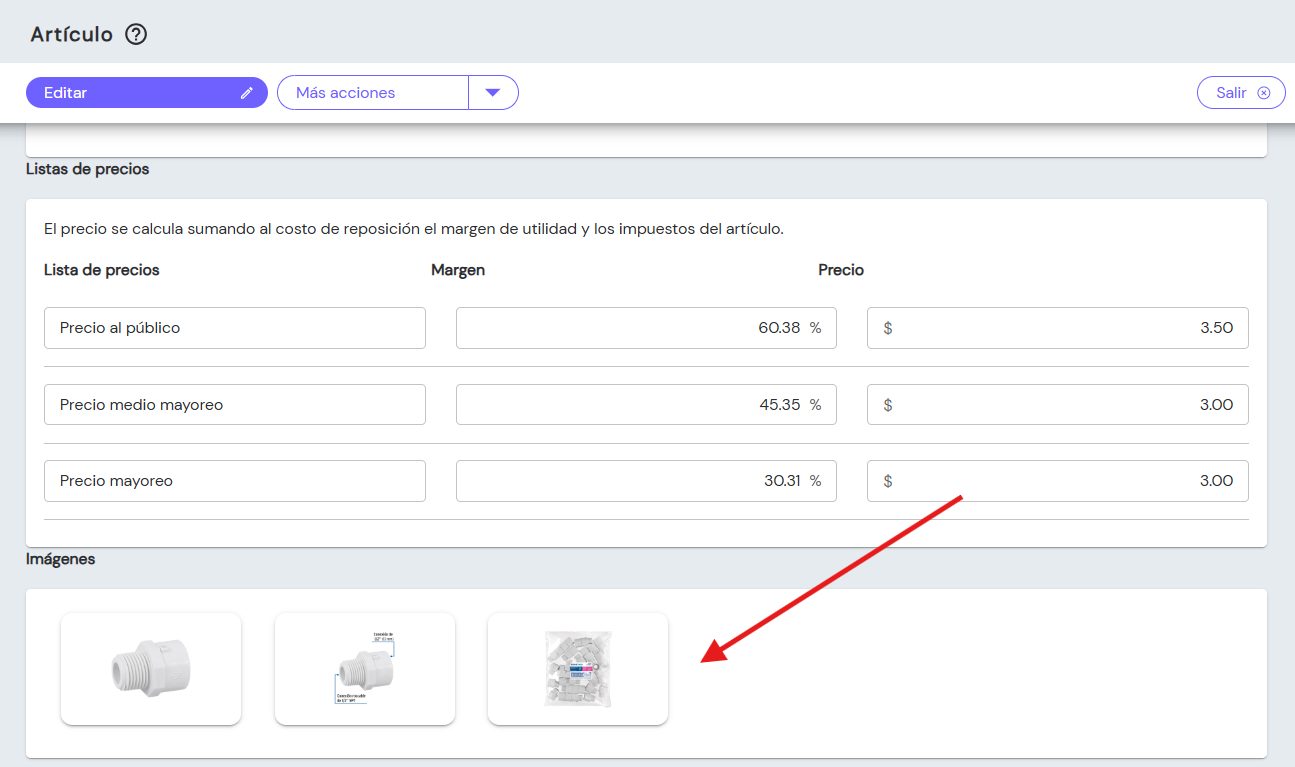
Task: Click the Más acciones button
Action: (372, 93)
